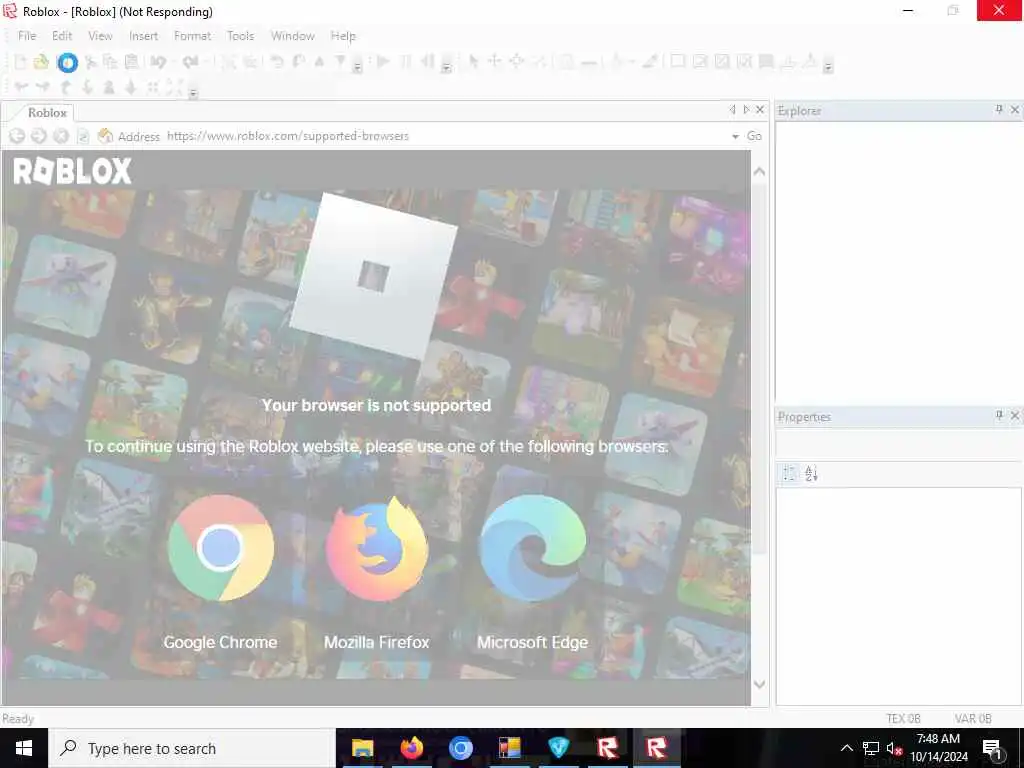The width and height of the screenshot is (1024, 768).
Task: Stop loading the embedded browser page
Action: [x=61, y=136]
